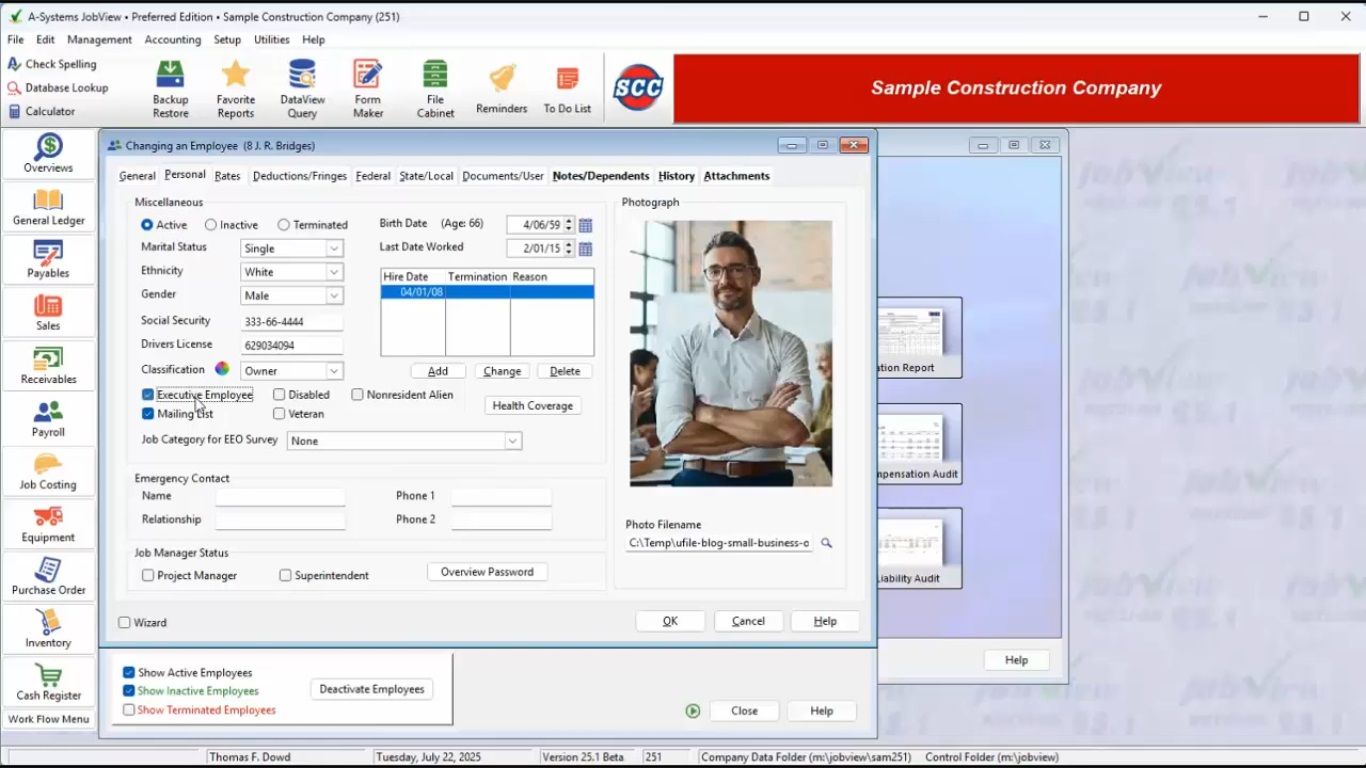
Task: Open the Backup Restore tool
Action: click(x=170, y=87)
